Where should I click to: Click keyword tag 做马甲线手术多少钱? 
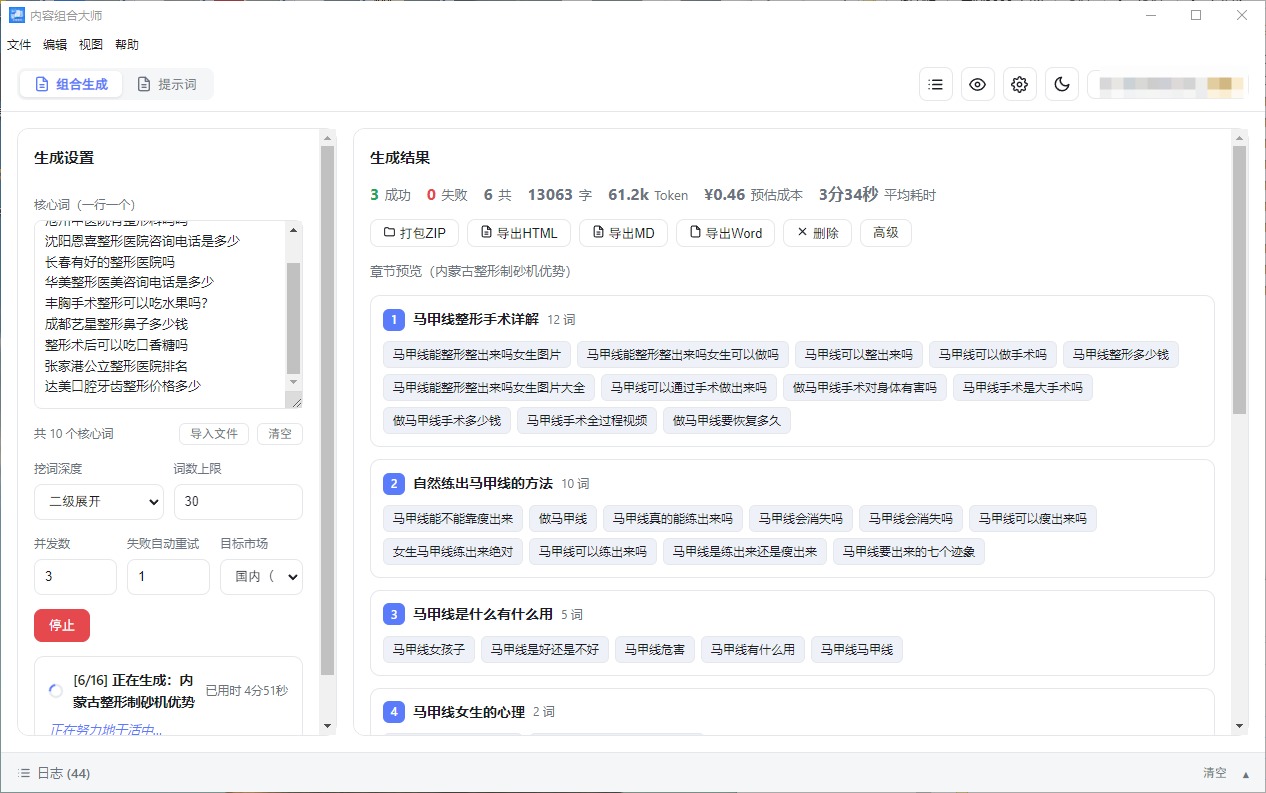coord(446,421)
